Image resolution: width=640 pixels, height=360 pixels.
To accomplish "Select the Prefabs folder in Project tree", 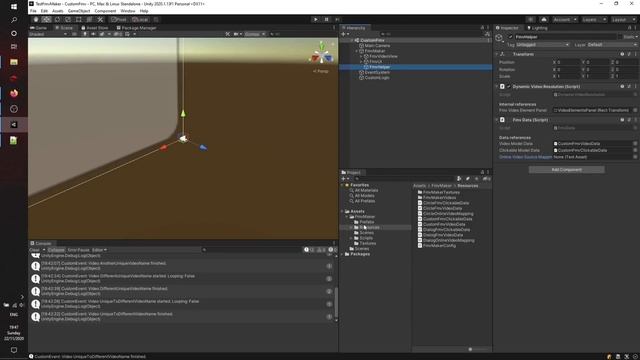I will click(364, 222).
